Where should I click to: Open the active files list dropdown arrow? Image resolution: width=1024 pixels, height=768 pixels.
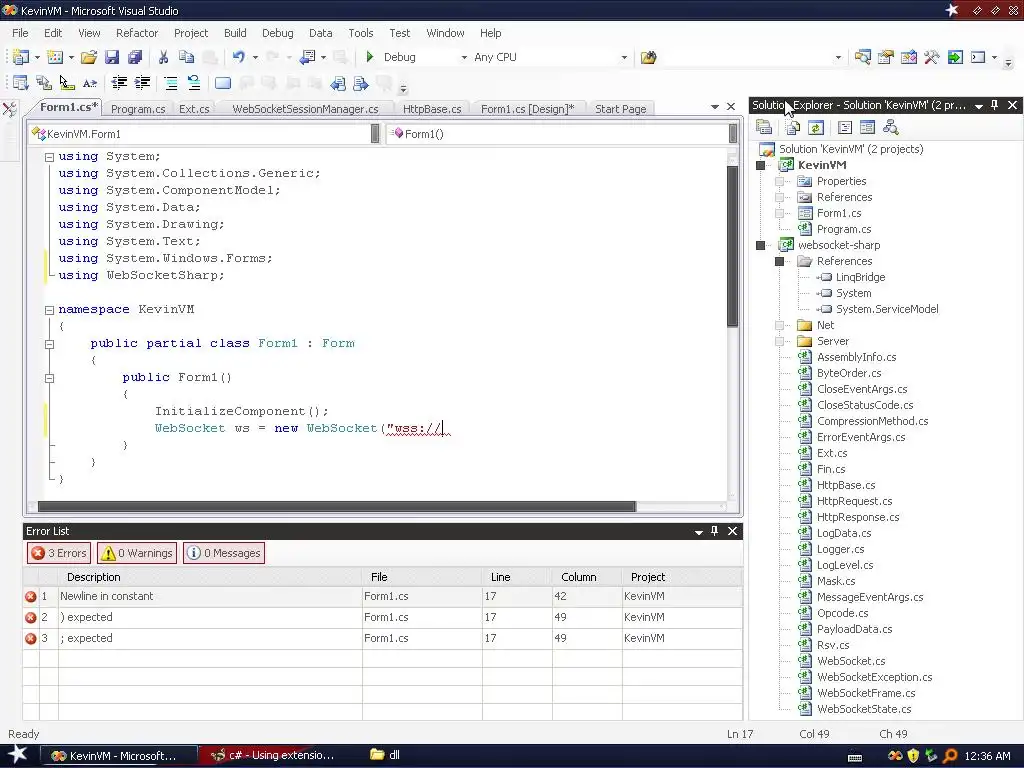tap(714, 106)
